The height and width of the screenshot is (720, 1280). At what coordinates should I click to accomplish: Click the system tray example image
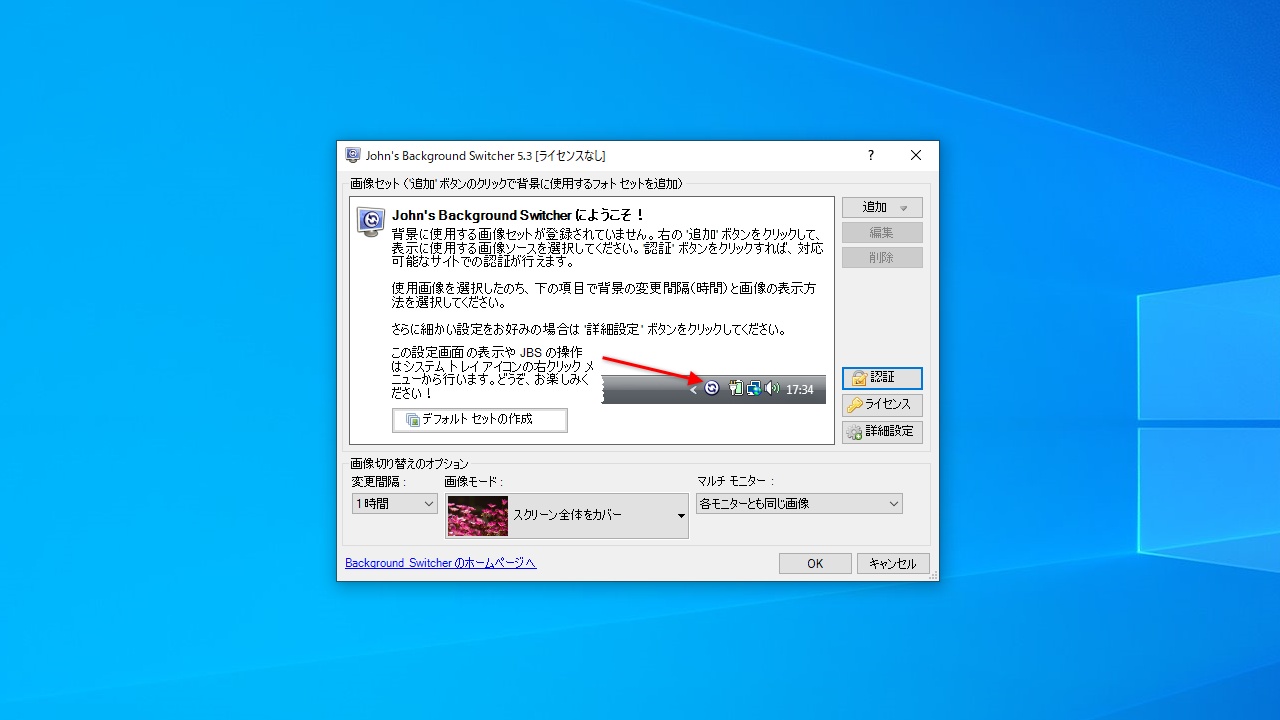(x=714, y=389)
